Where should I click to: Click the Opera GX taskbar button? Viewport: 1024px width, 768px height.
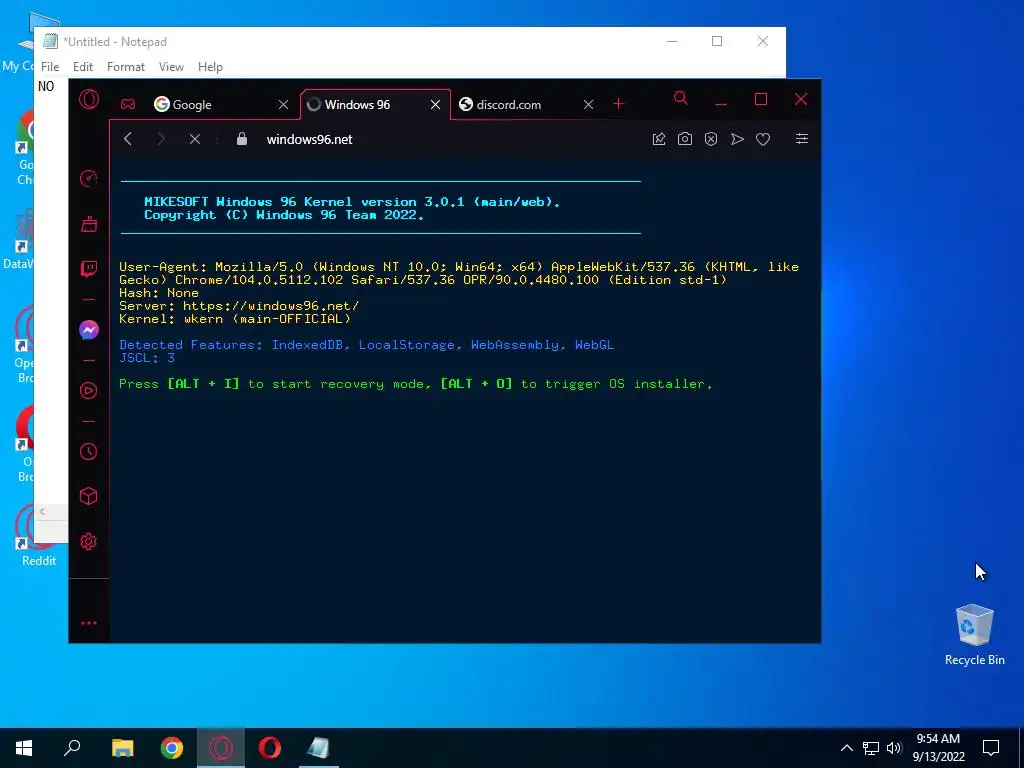pos(221,748)
